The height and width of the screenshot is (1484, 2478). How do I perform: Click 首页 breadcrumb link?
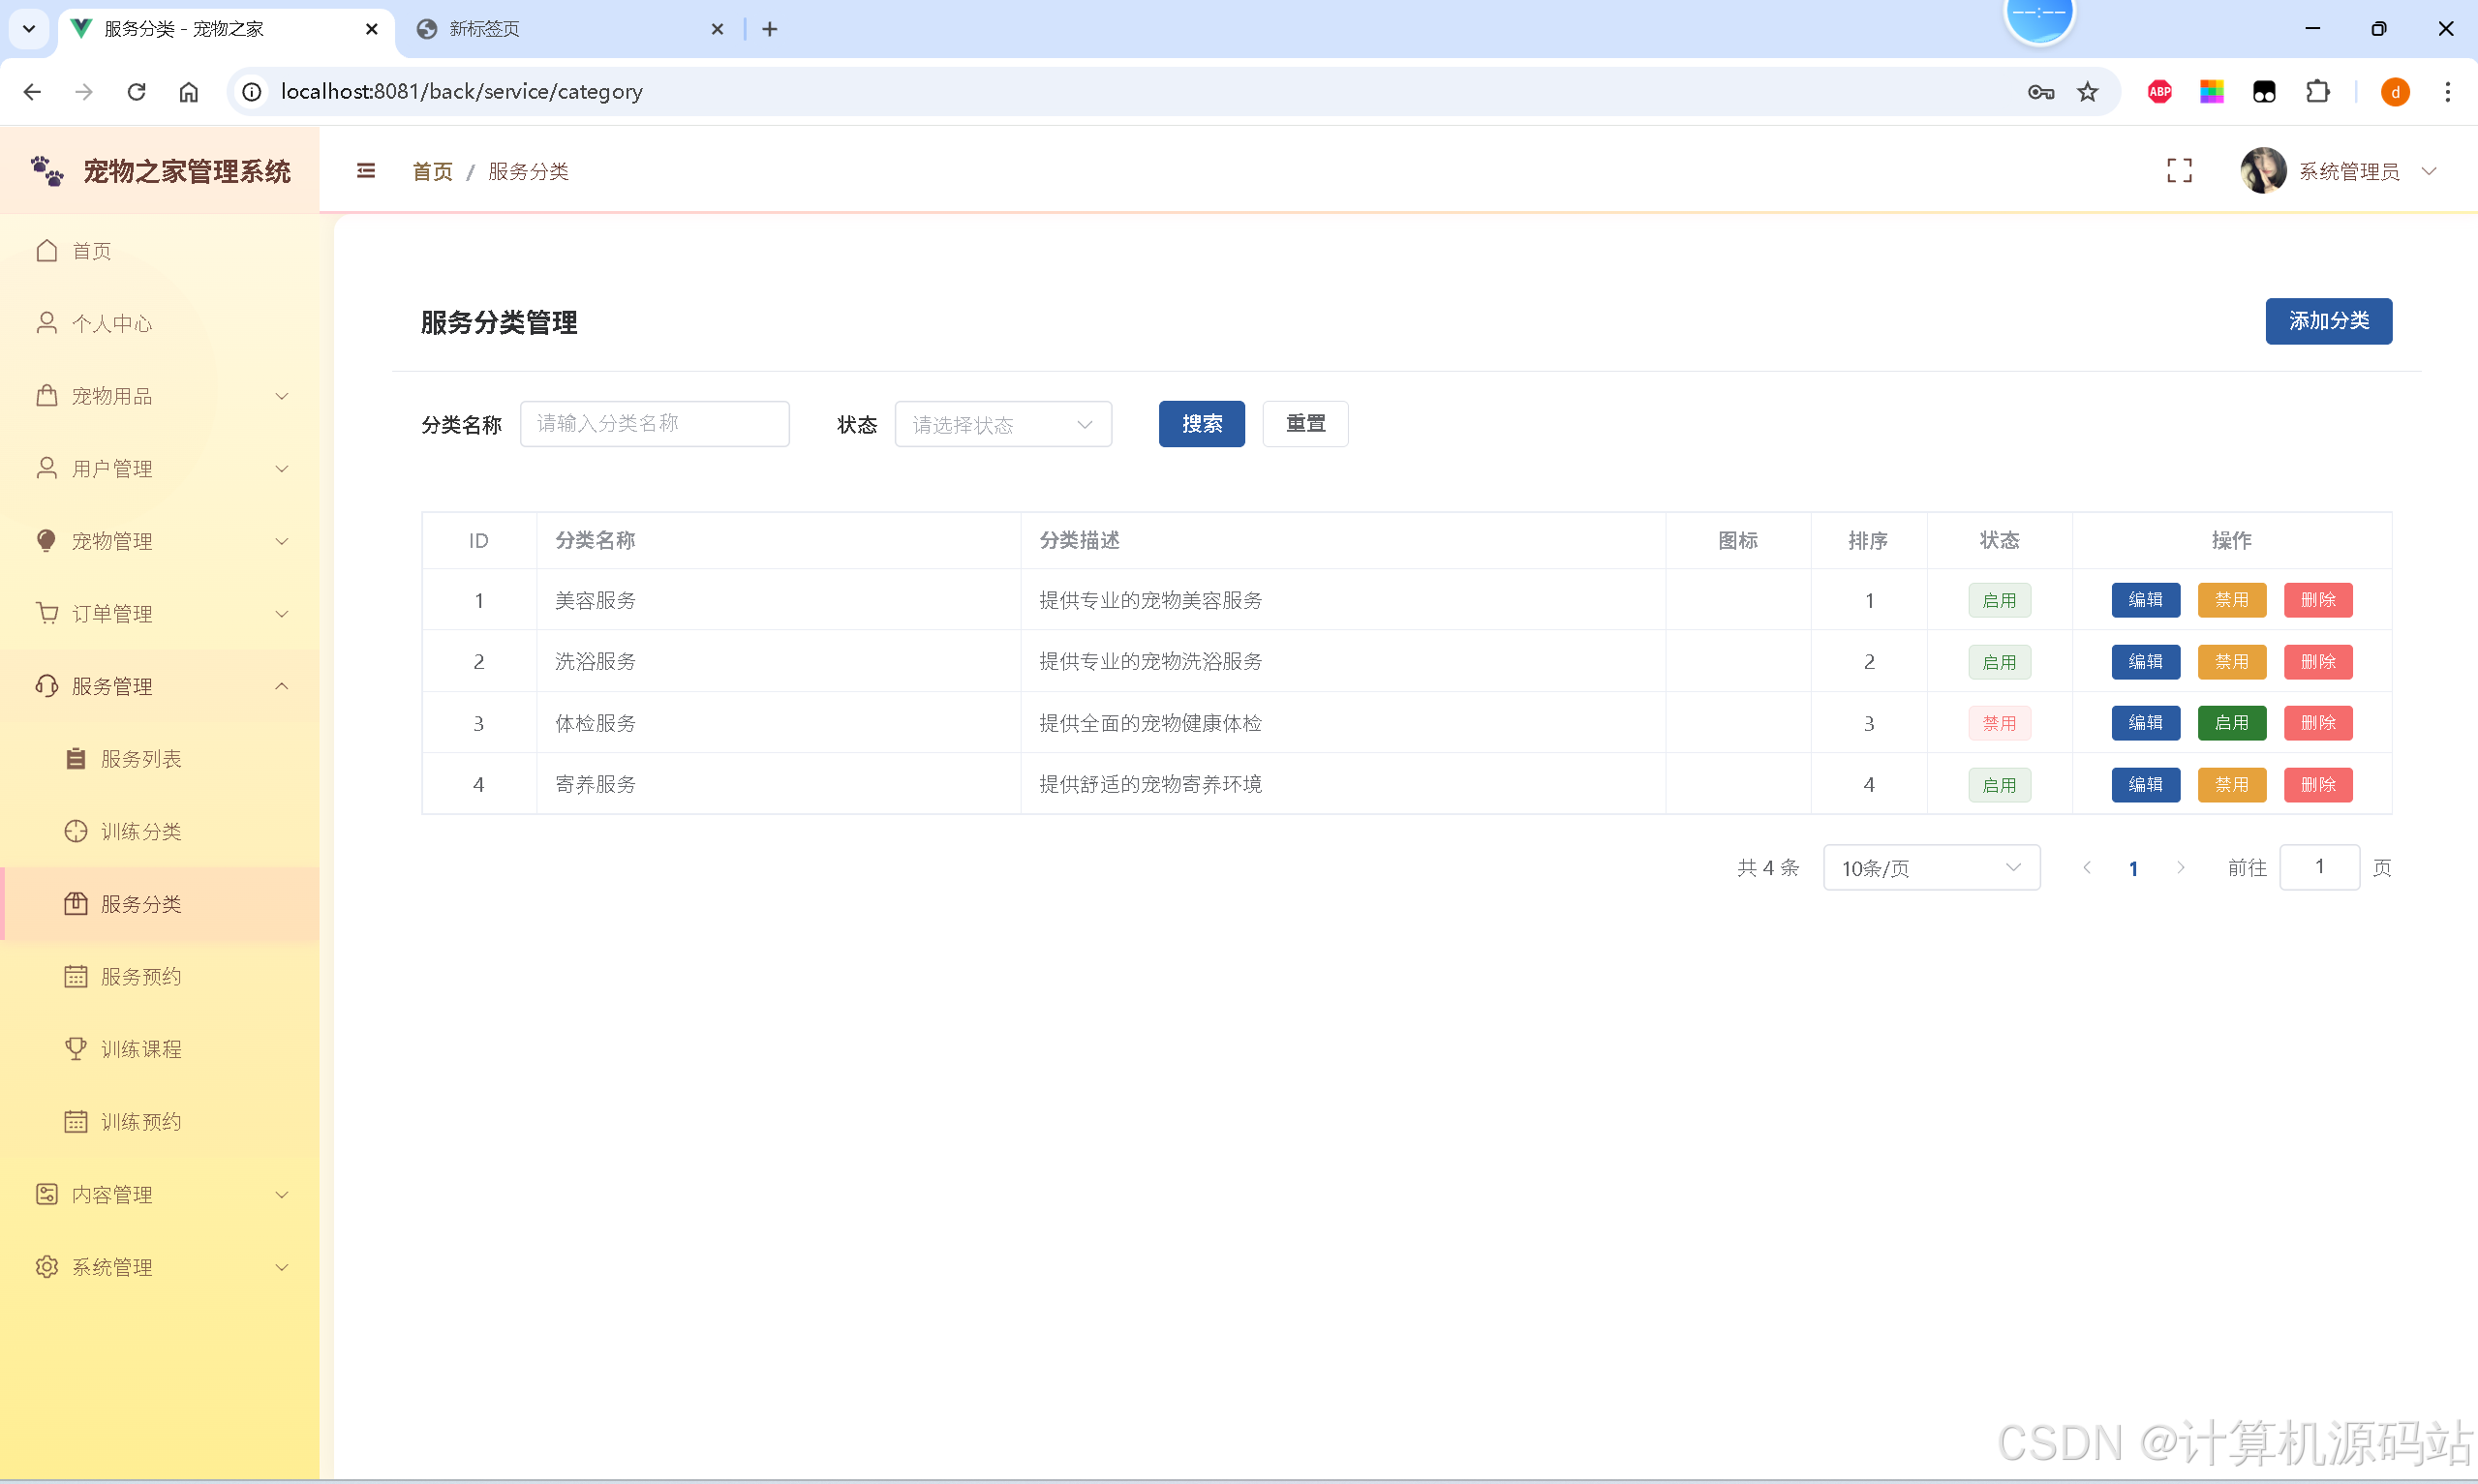[432, 171]
